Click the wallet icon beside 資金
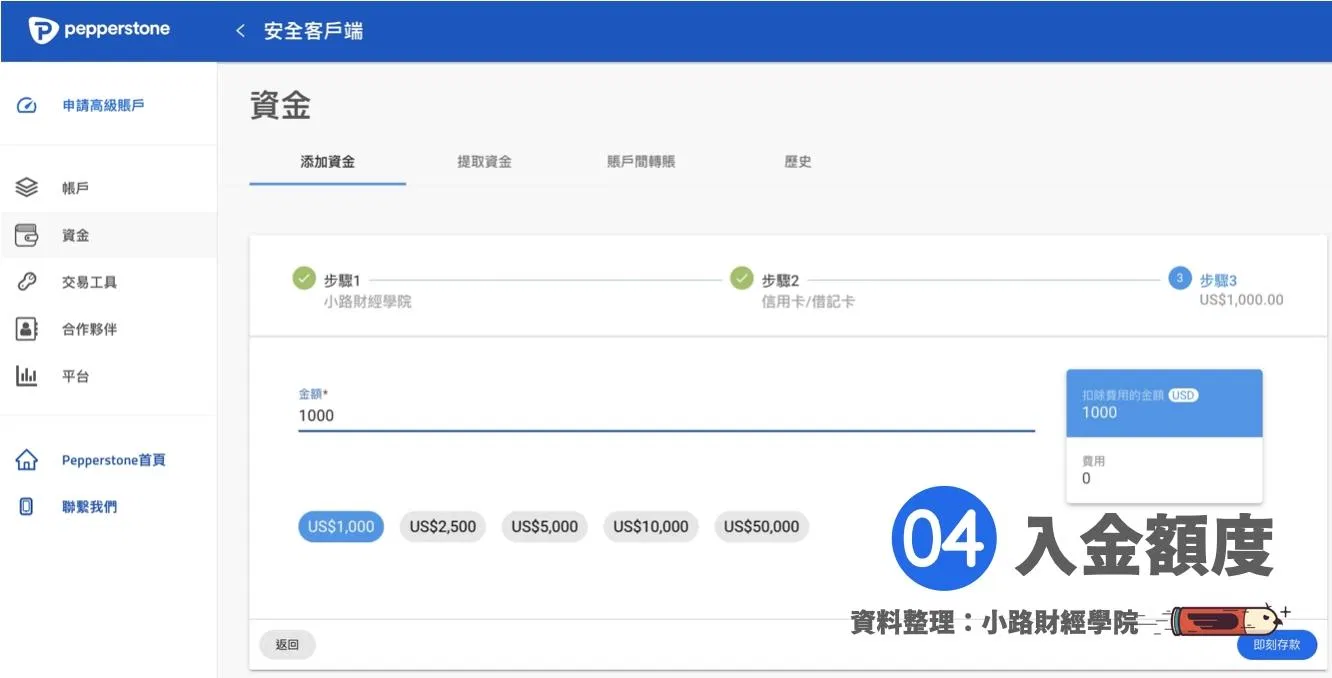 click(x=27, y=235)
